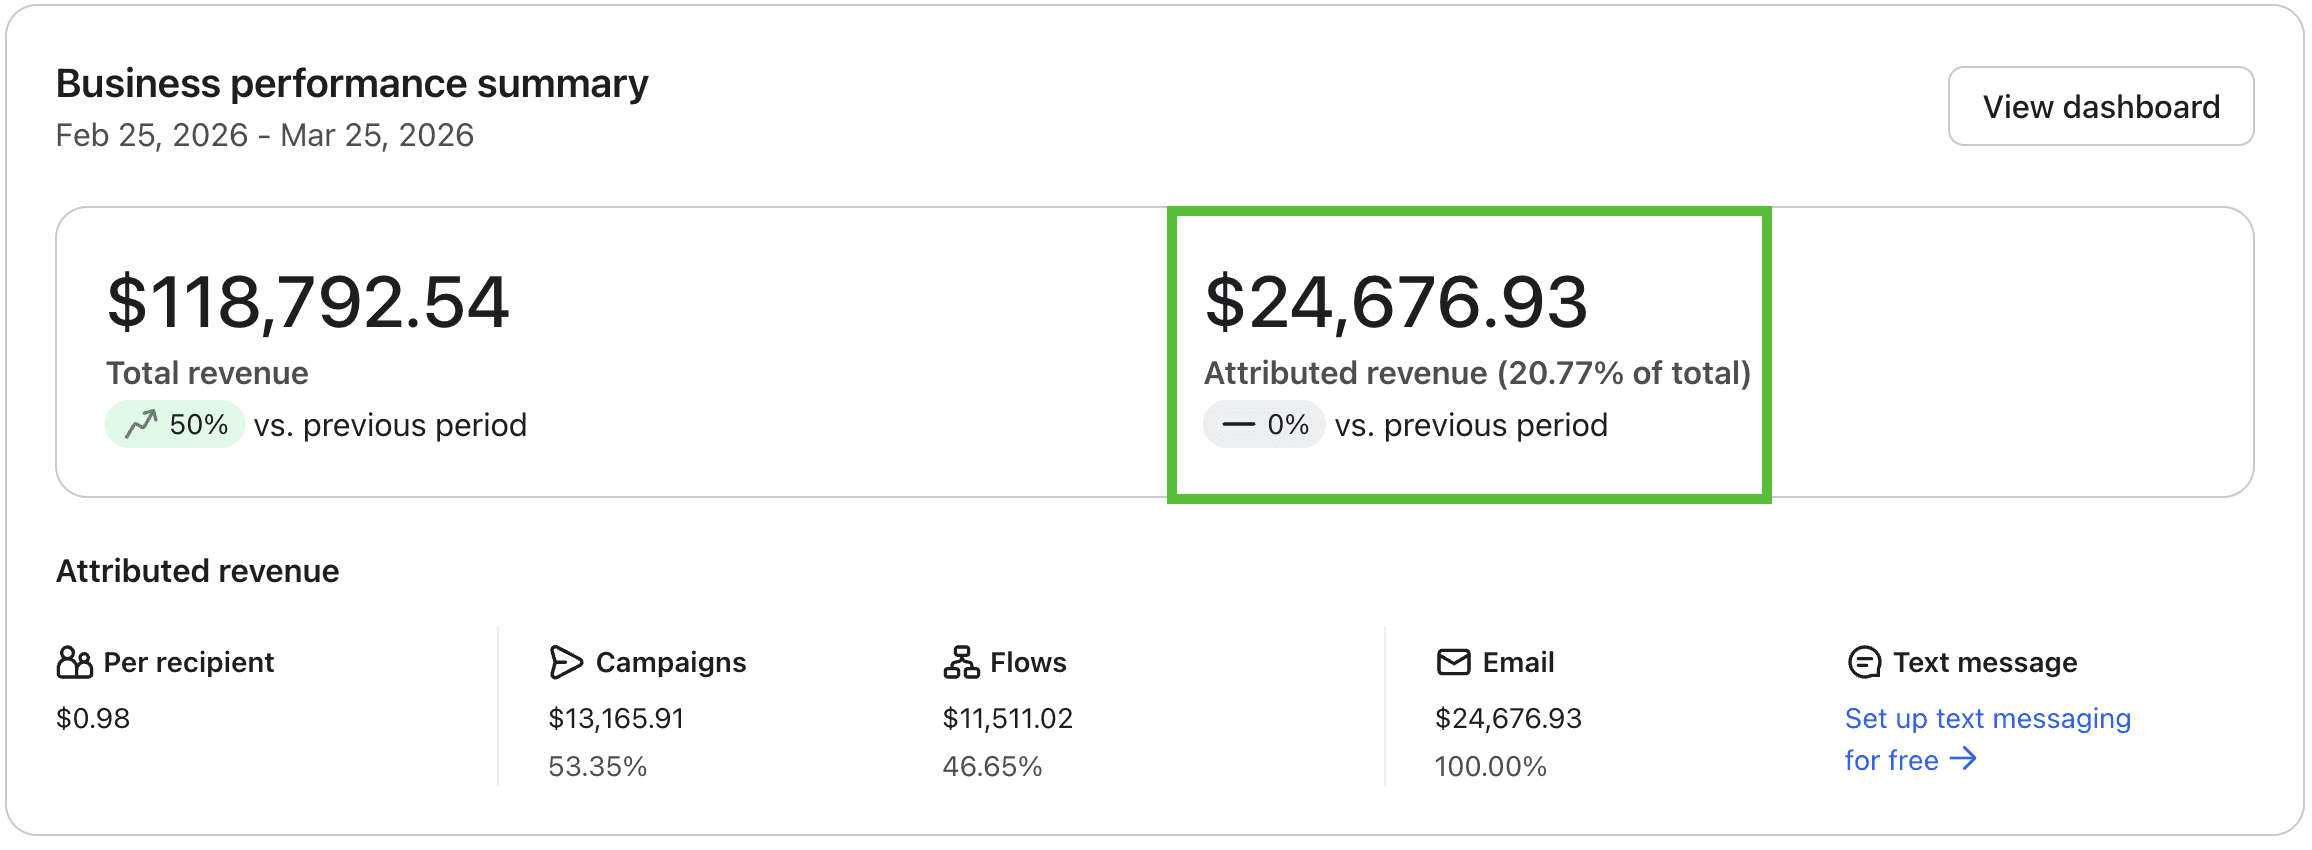Click the flat dash trend icon
2312x850 pixels.
pyautogui.click(x=1238, y=424)
